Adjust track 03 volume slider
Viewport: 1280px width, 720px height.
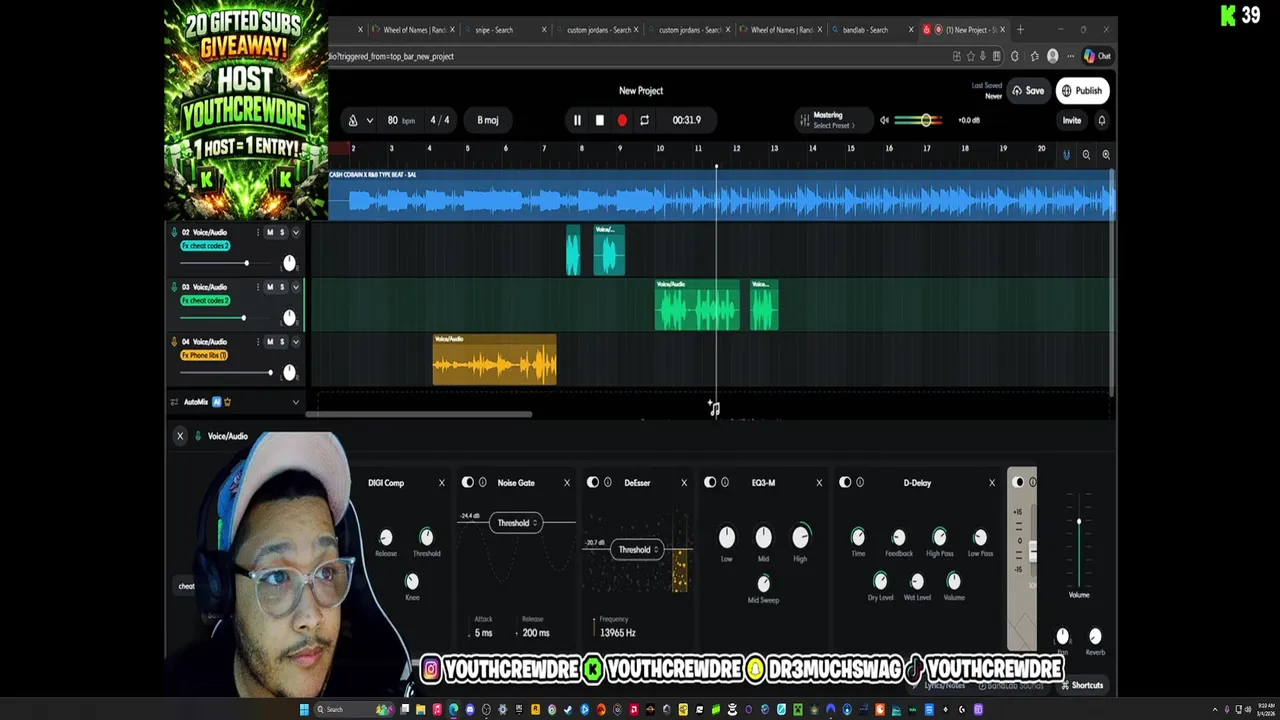[243, 318]
